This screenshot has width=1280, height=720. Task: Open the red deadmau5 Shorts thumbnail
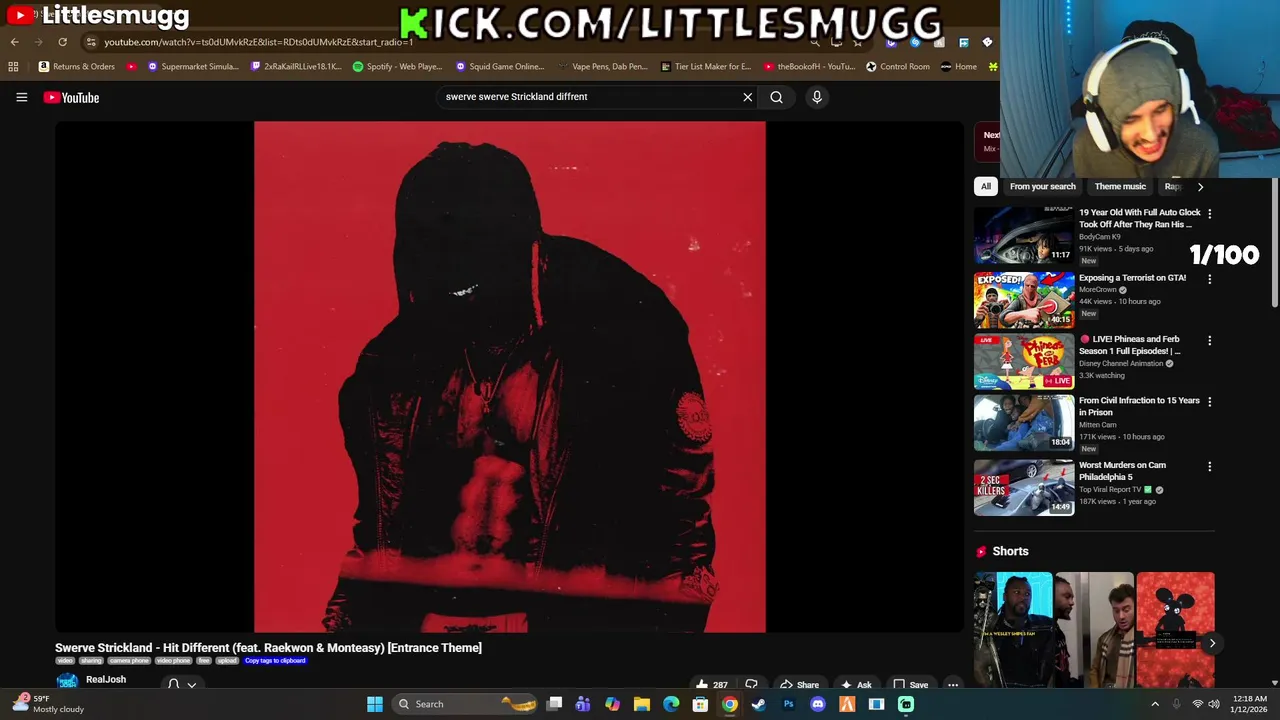(1175, 629)
